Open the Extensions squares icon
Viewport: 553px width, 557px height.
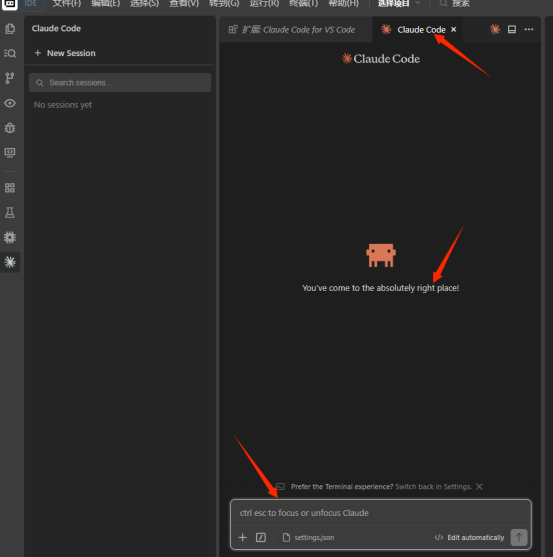point(10,188)
